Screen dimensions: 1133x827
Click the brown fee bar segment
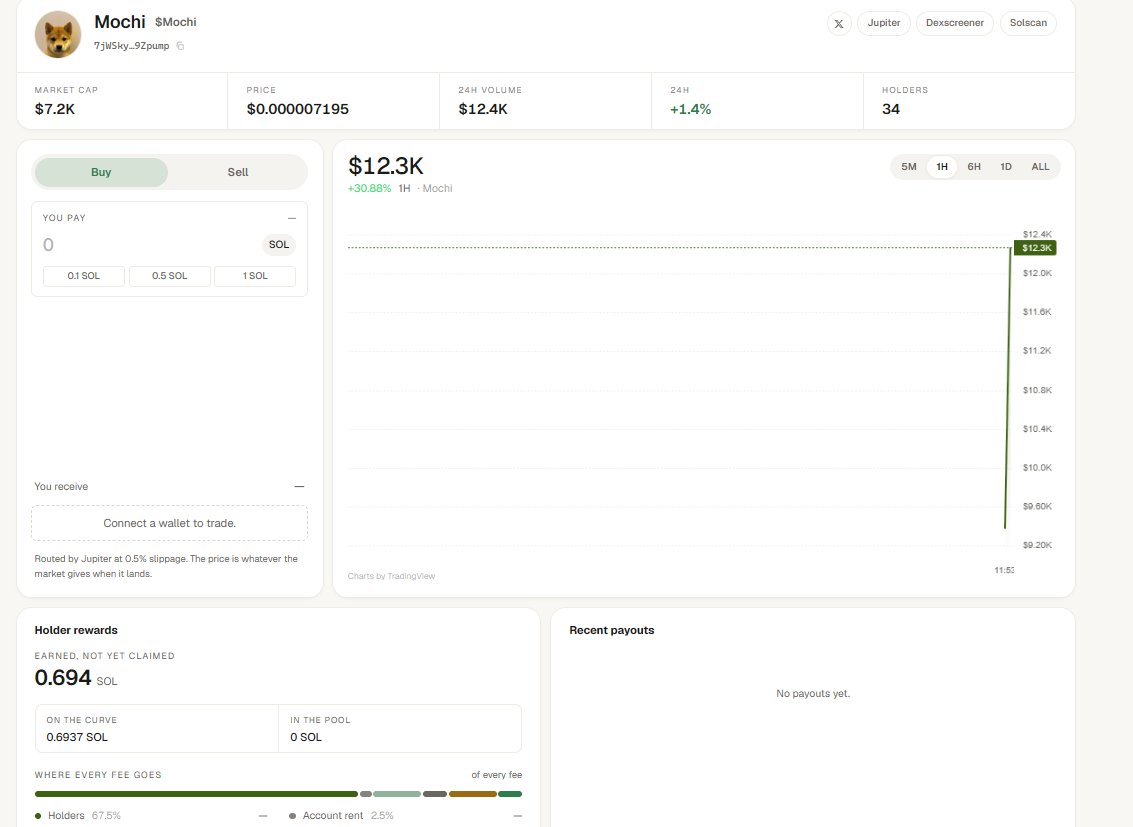[473, 794]
